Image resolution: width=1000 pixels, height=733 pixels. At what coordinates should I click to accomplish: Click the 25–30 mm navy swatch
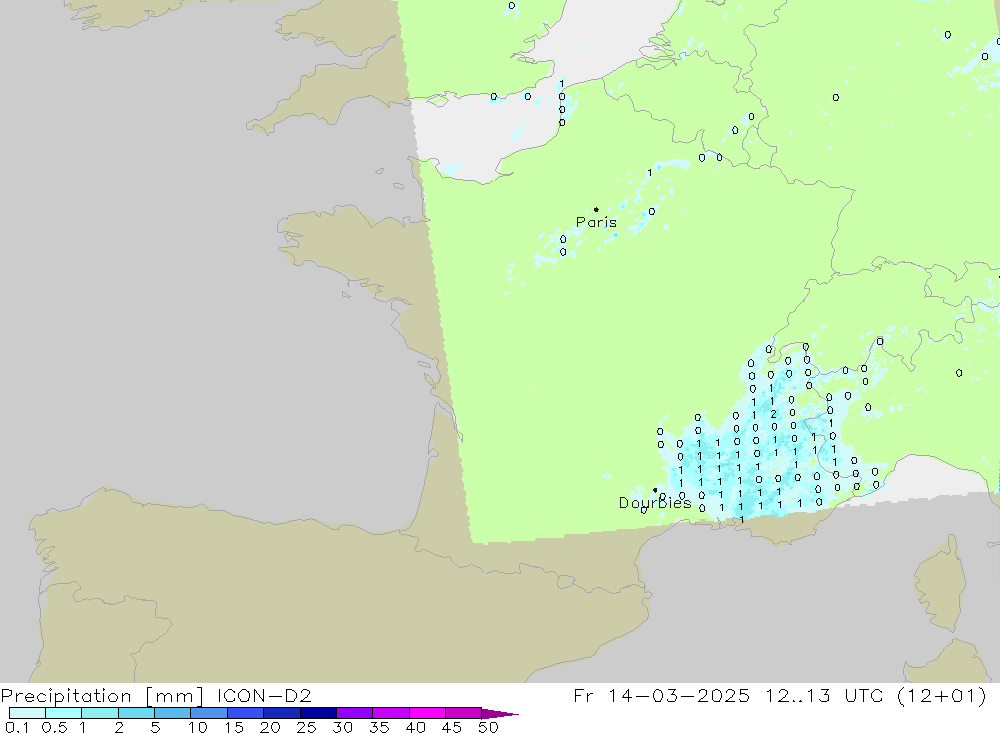pyautogui.click(x=318, y=713)
